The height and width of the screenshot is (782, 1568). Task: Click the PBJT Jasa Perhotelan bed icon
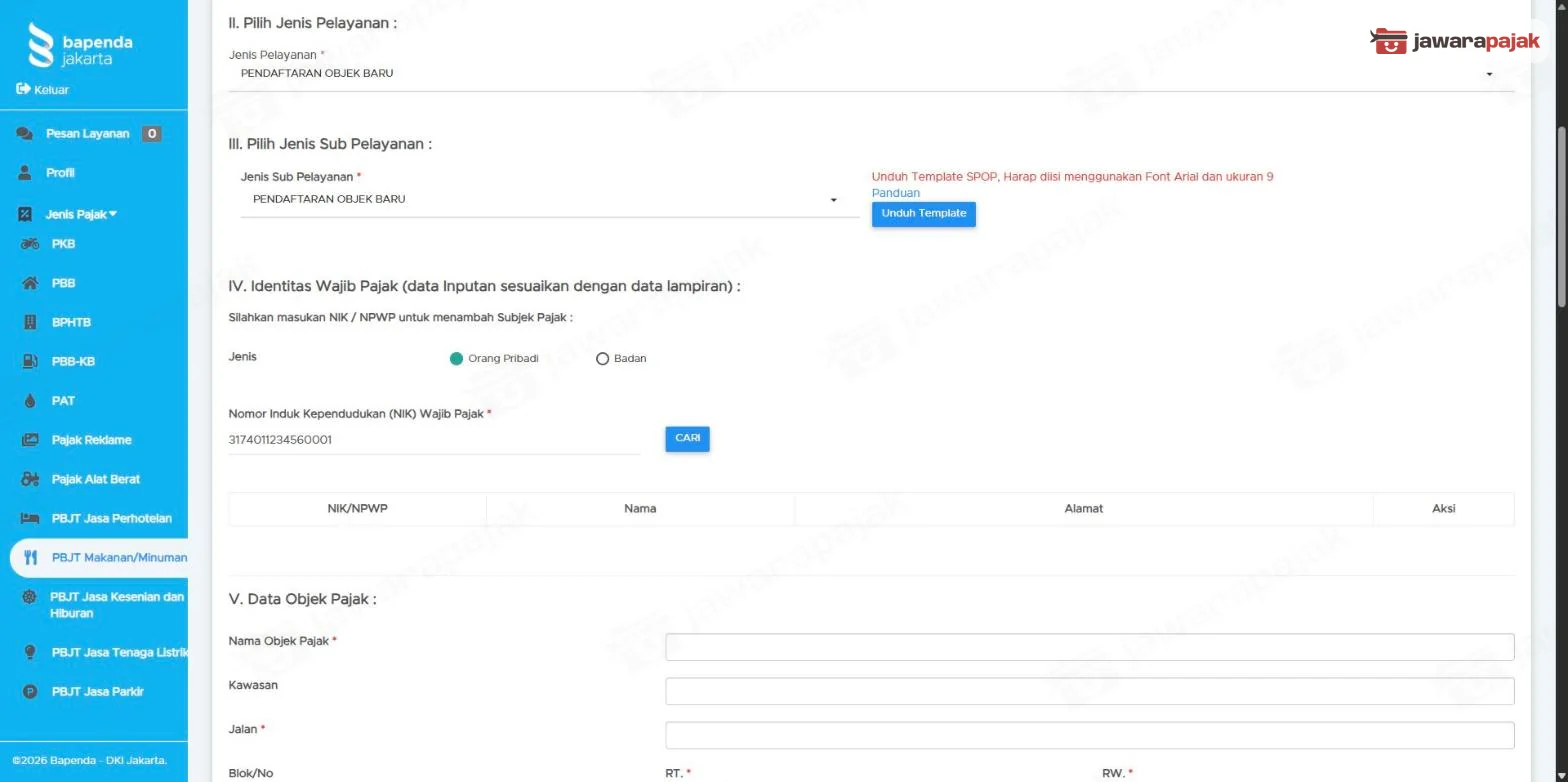click(30, 518)
